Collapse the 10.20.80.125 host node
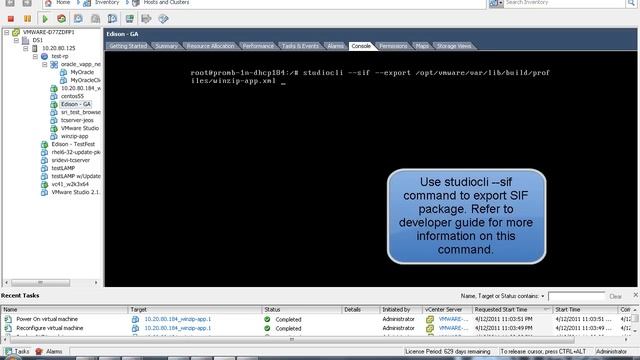This screenshot has width=640, height=360. [x=25, y=48]
